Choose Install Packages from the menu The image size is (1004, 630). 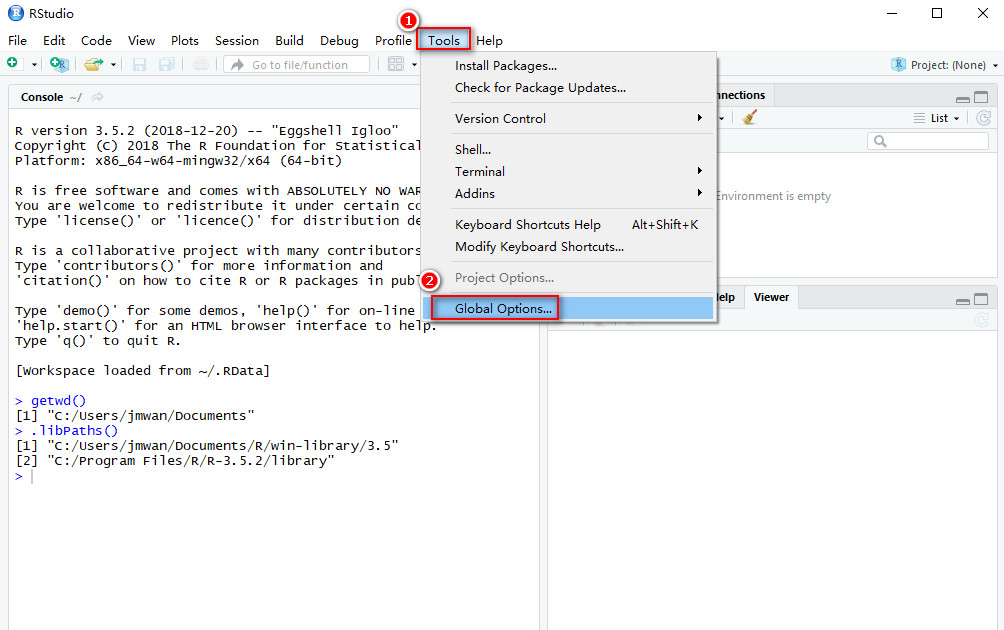(x=506, y=66)
